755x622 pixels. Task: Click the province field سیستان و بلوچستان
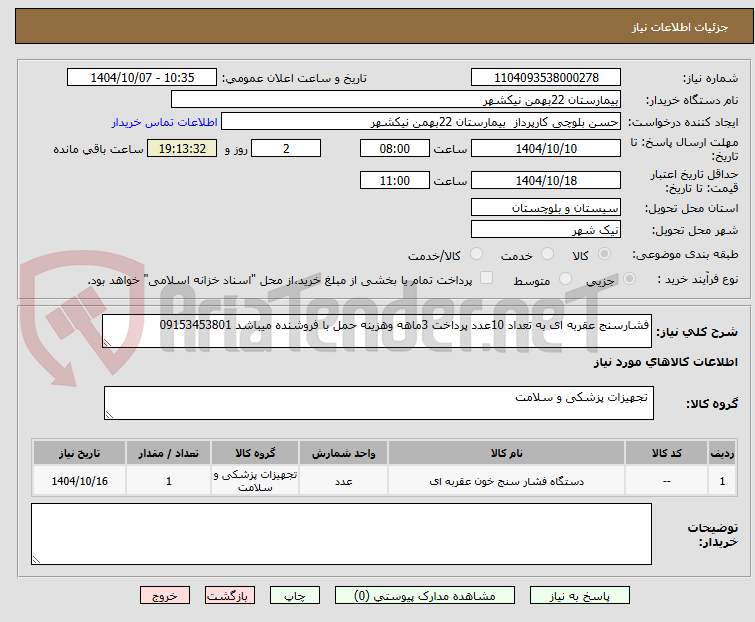point(546,207)
